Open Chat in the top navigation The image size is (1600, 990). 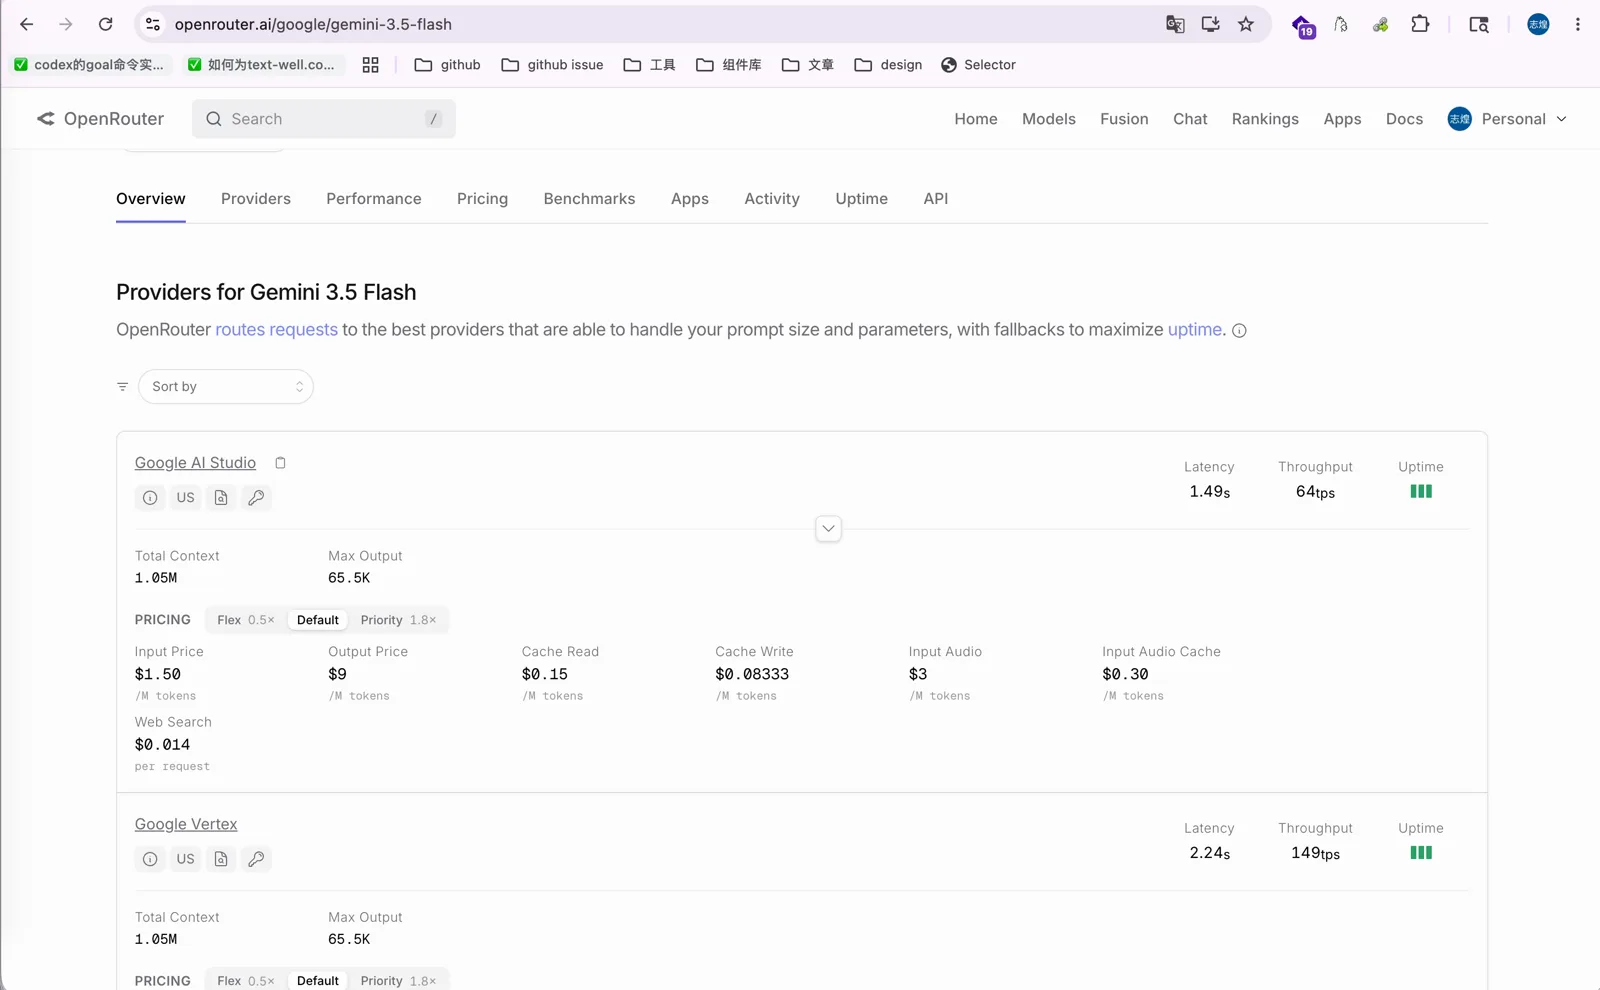(1190, 119)
